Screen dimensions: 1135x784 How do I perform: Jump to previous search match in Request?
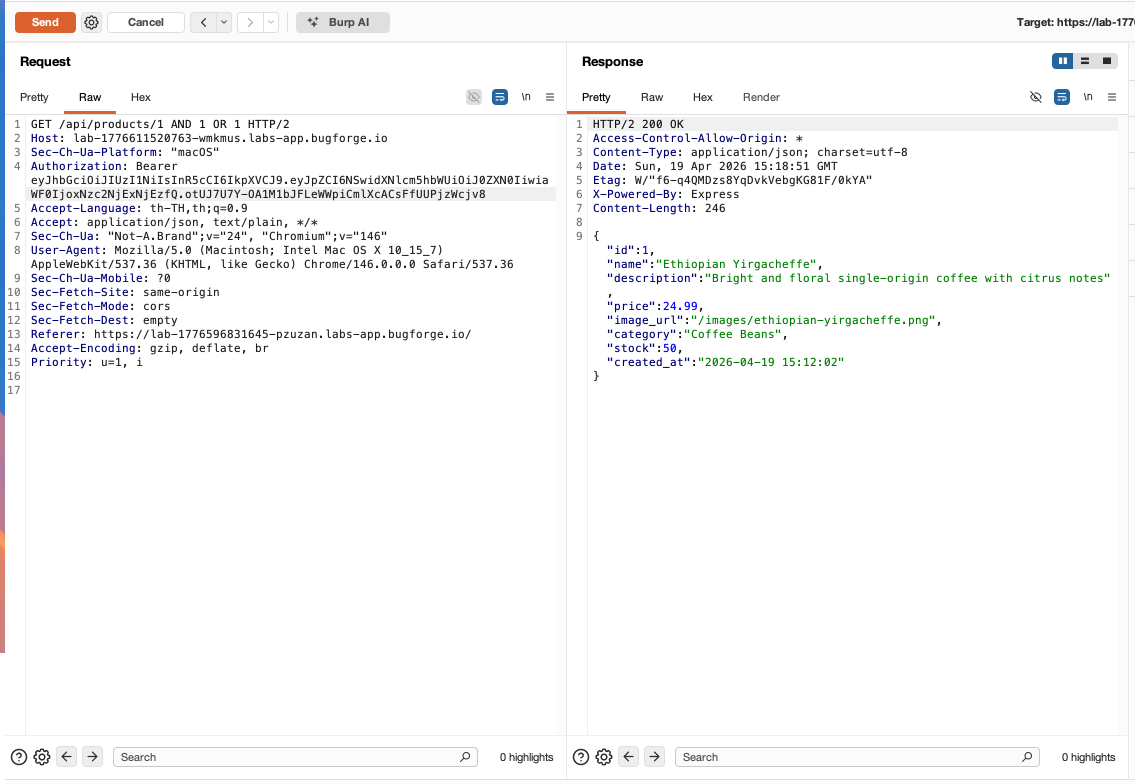(67, 756)
